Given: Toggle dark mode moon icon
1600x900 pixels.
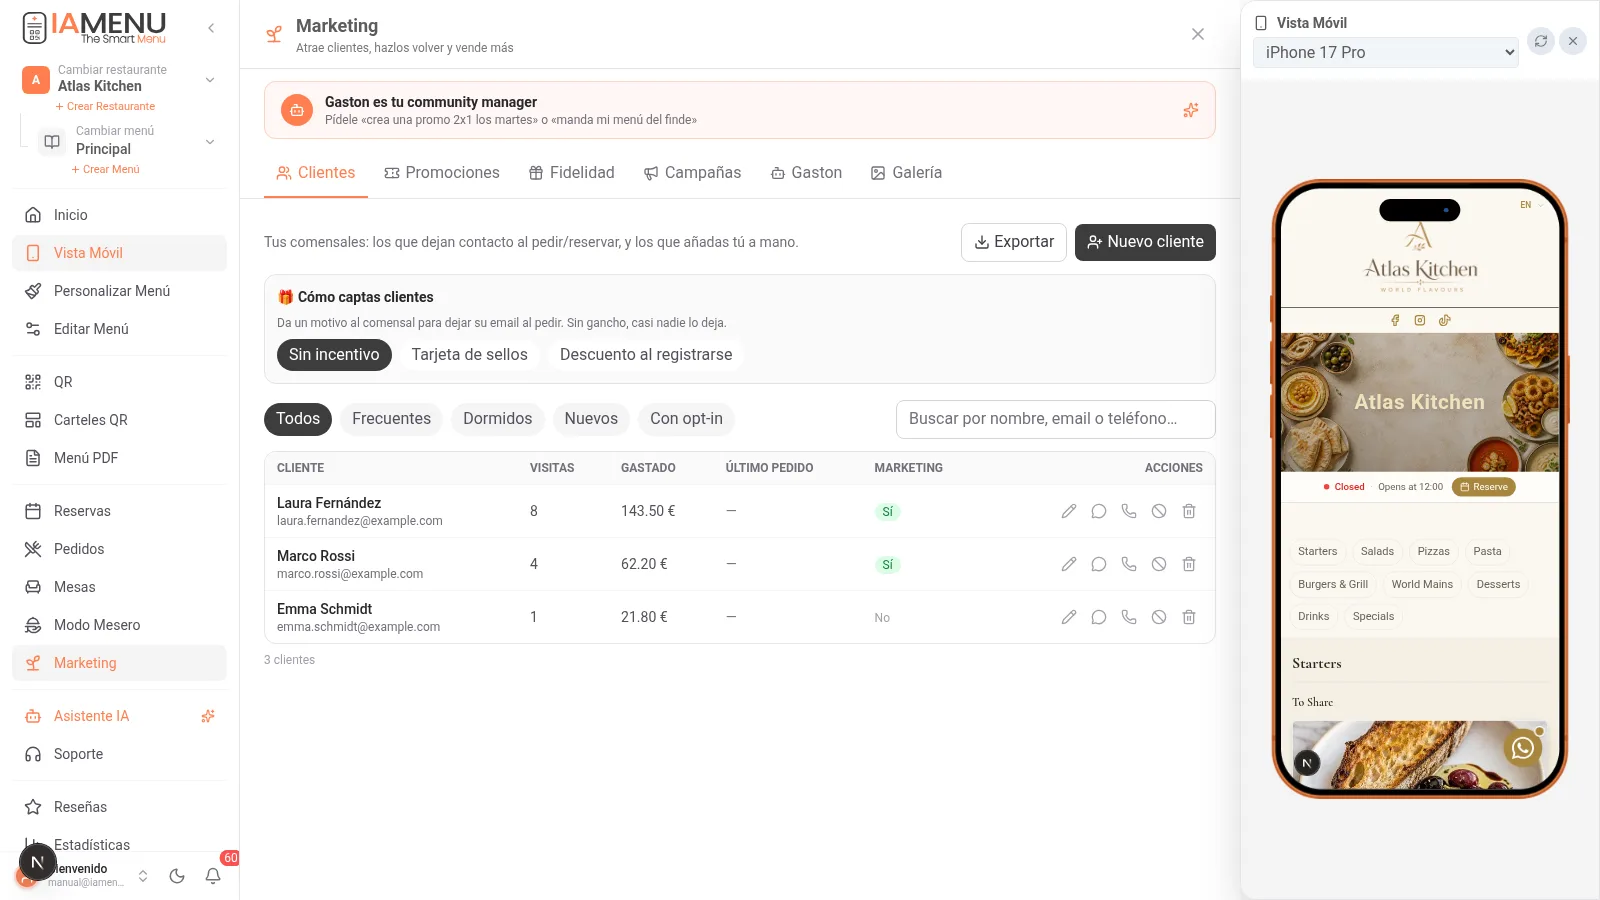Looking at the screenshot, I should (177, 876).
